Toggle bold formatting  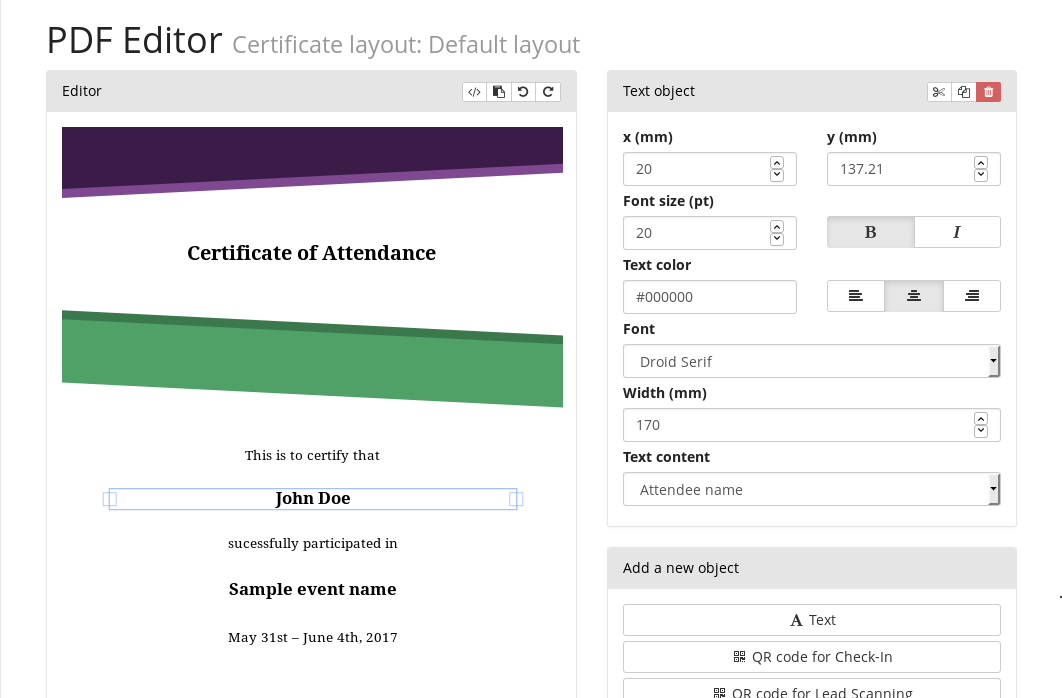click(x=870, y=232)
